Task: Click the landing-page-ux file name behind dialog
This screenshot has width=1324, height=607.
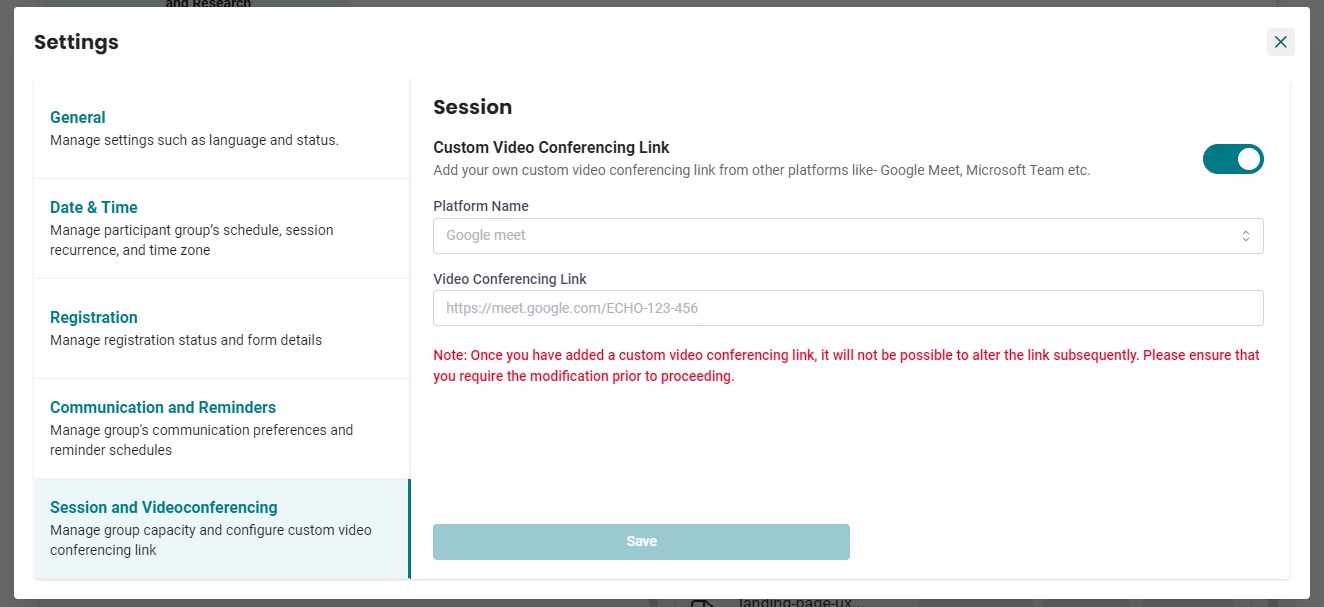Action: click(799, 602)
